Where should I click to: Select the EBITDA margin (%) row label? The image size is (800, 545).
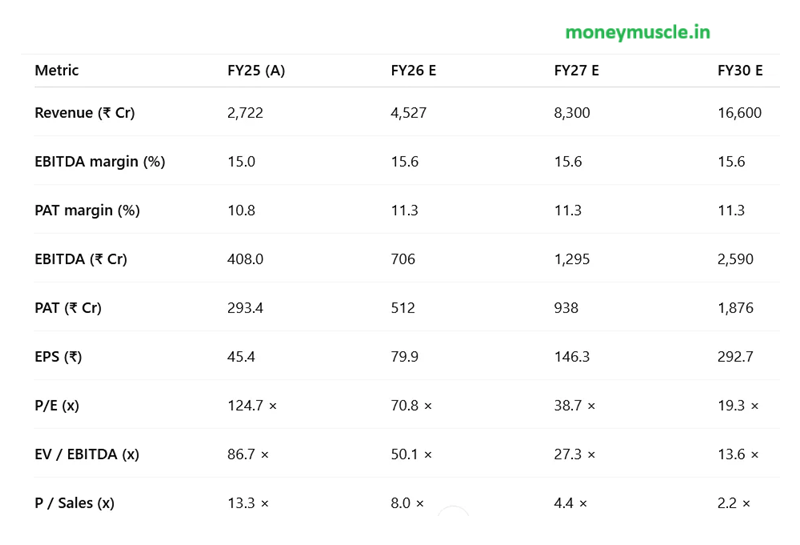click(100, 162)
